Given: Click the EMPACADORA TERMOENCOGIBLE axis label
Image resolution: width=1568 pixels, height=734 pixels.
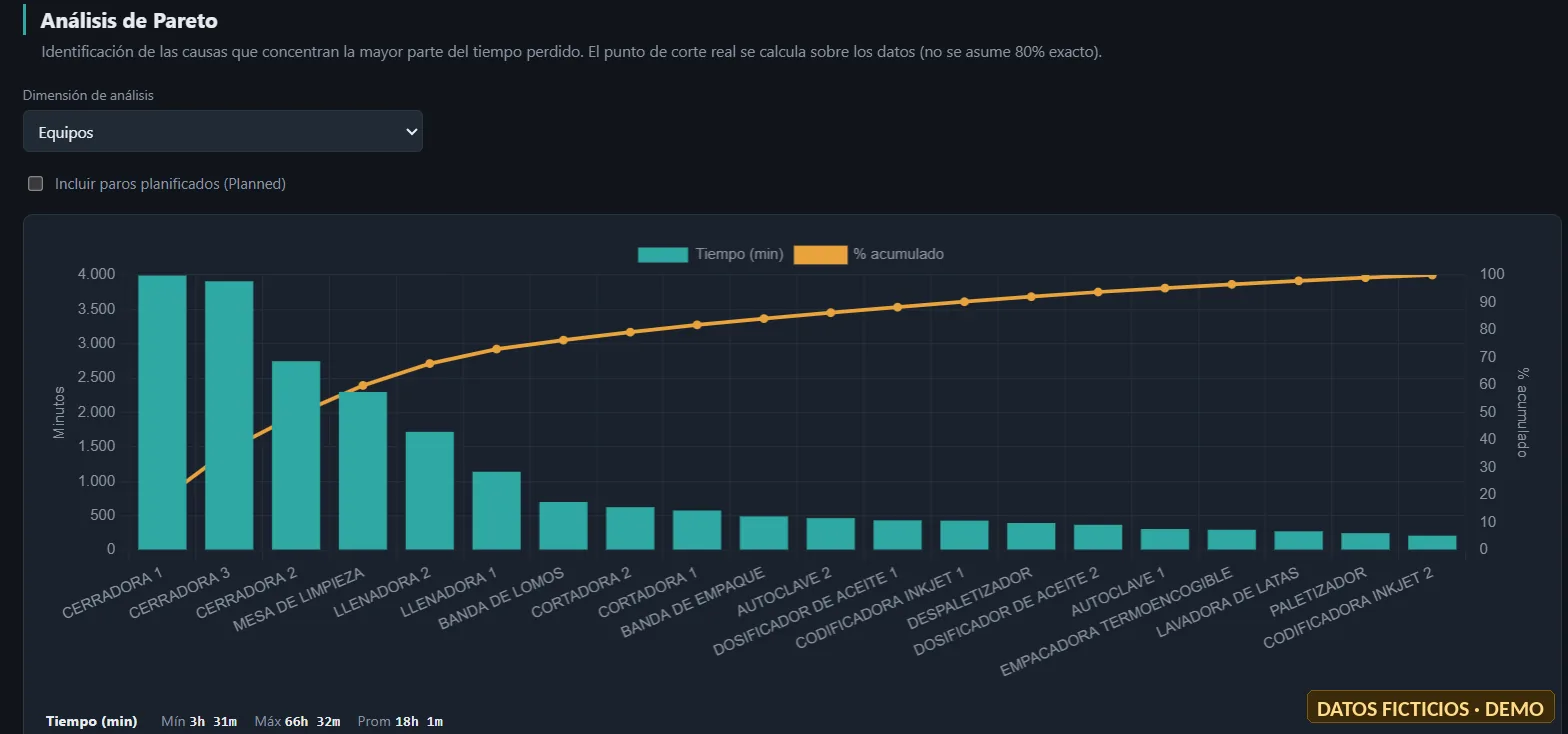Looking at the screenshot, I should point(1115,621).
